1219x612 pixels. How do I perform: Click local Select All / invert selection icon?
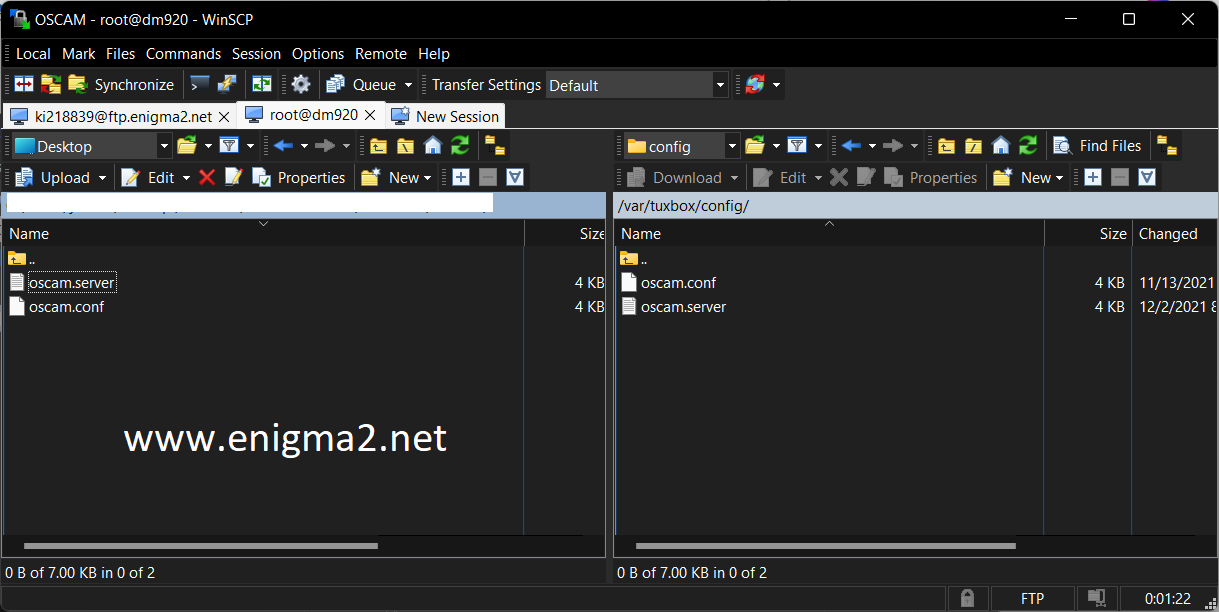[x=515, y=177]
